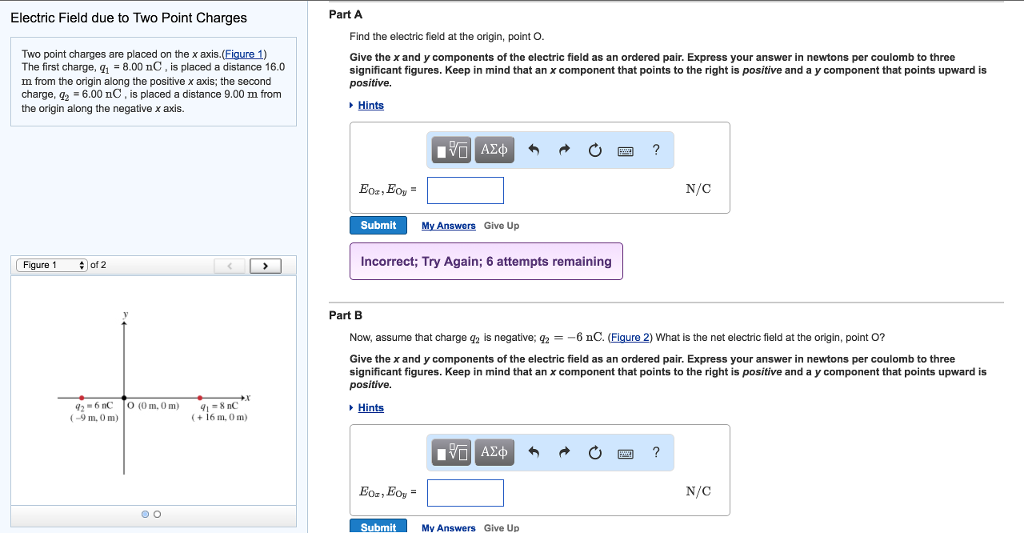1024x533 pixels.
Task: Redo edit in Part B toolbar
Action: coord(564,453)
